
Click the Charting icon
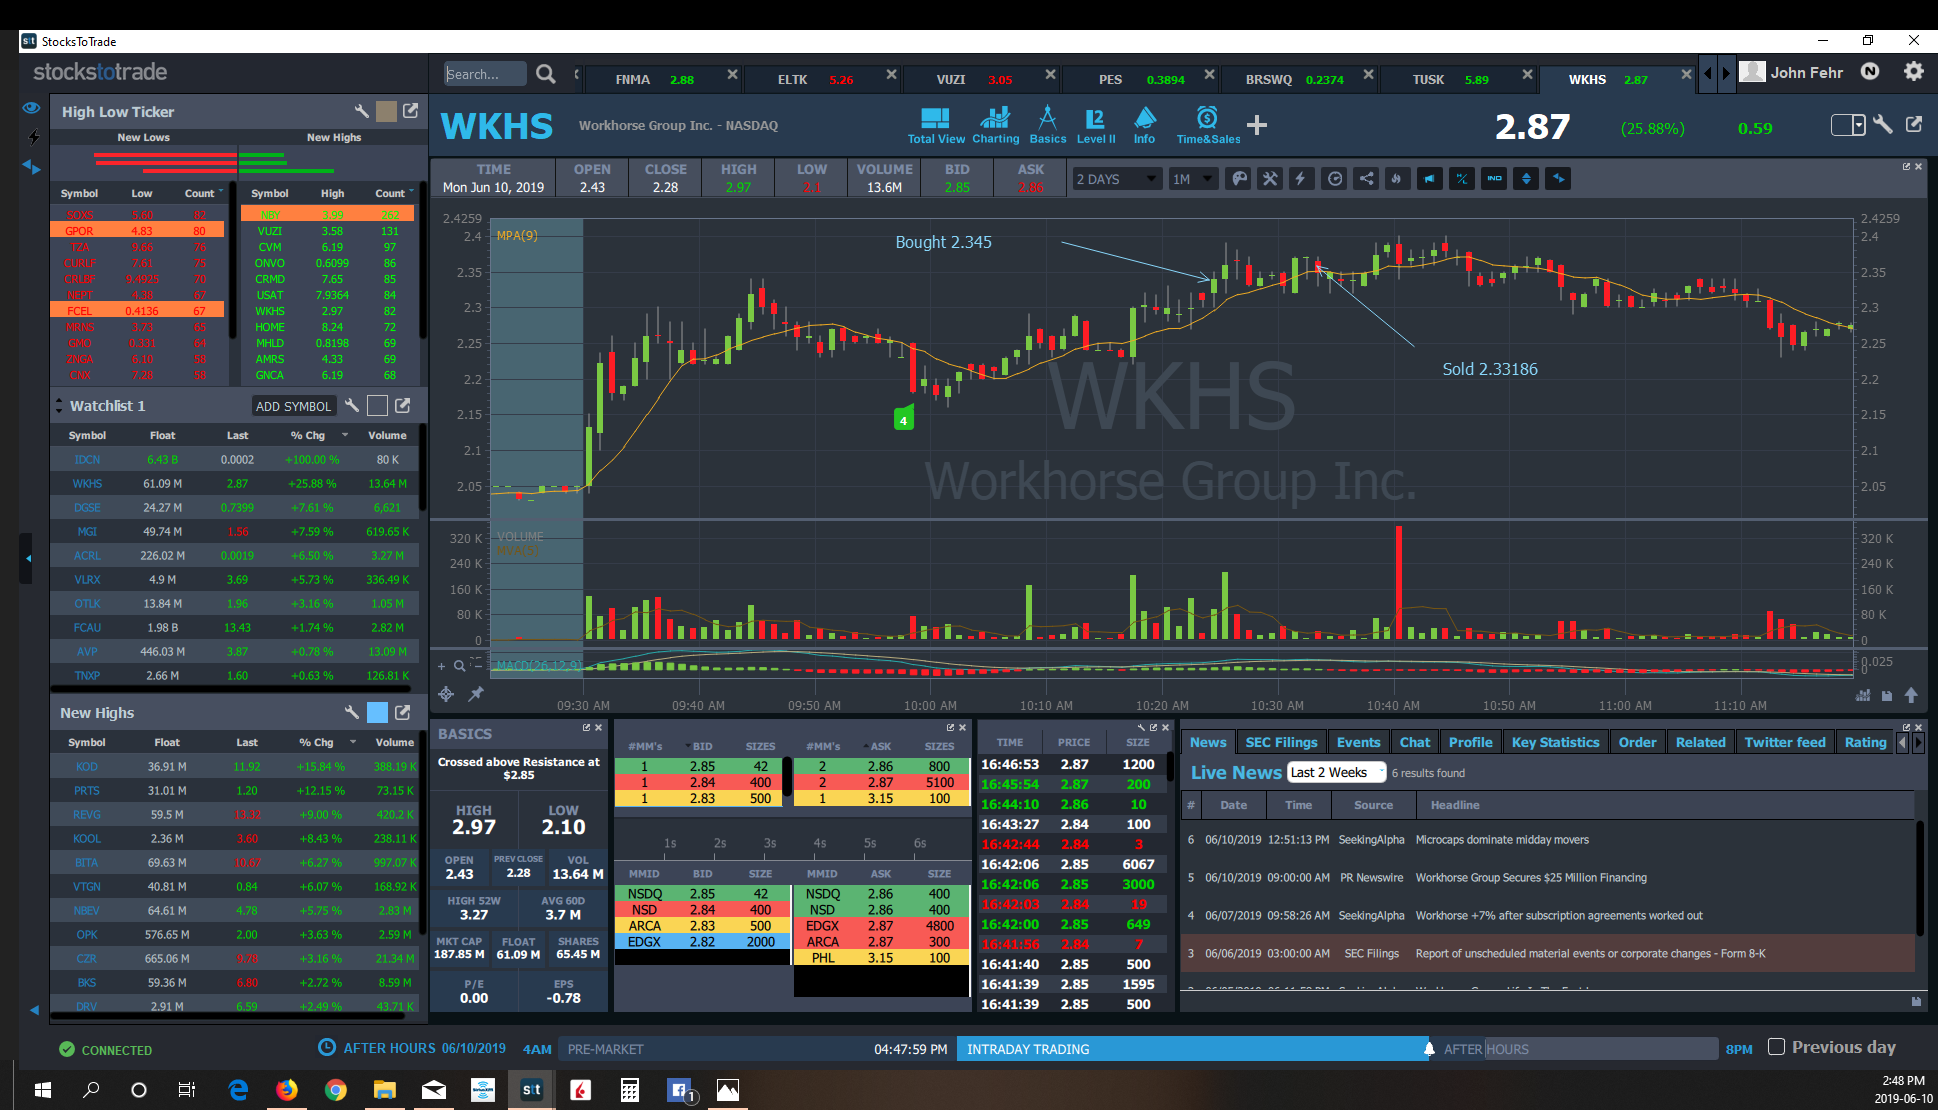pyautogui.click(x=995, y=126)
